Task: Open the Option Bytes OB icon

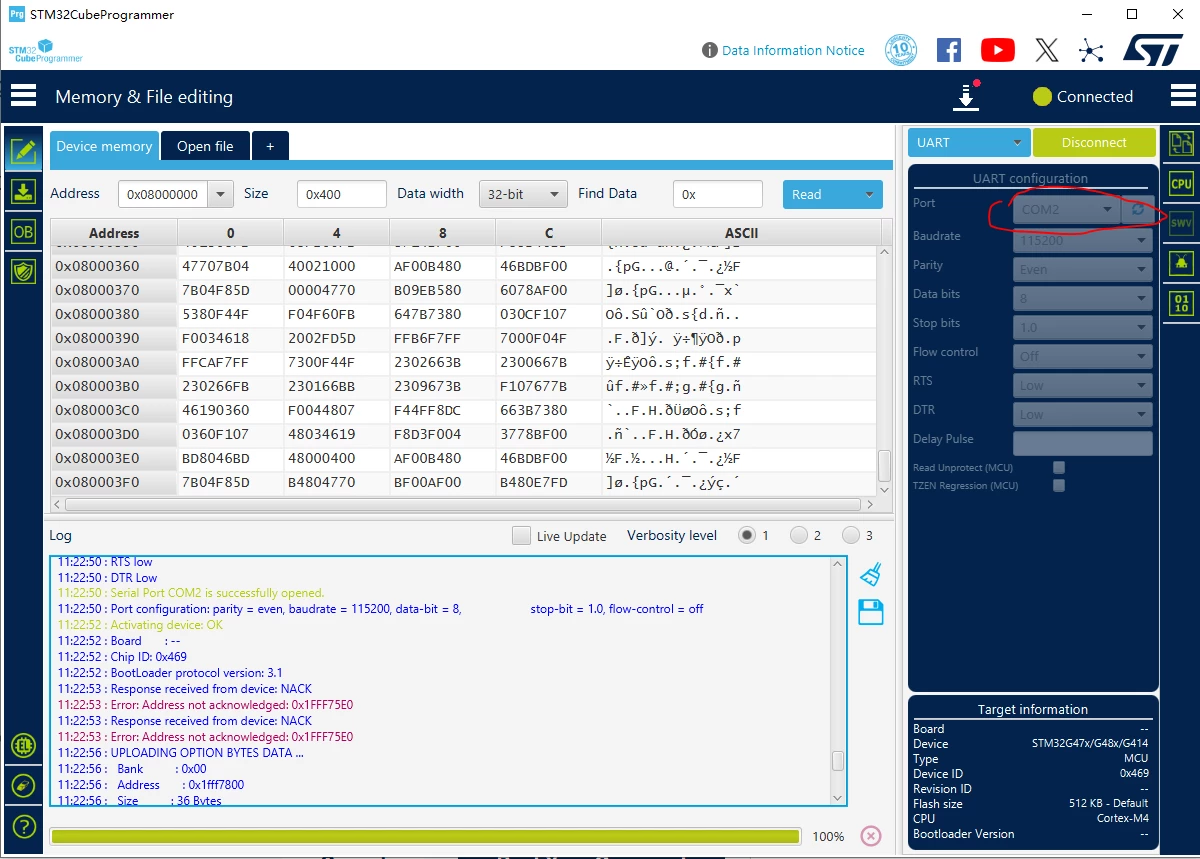Action: [x=23, y=231]
